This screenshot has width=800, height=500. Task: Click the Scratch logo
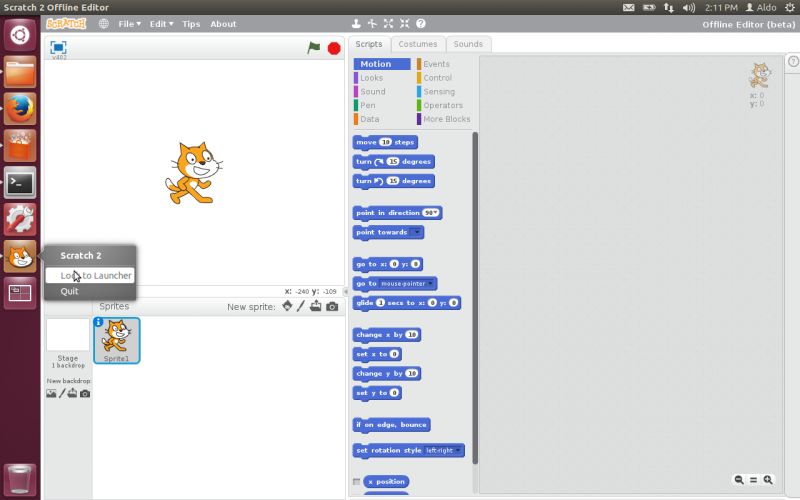click(66, 24)
